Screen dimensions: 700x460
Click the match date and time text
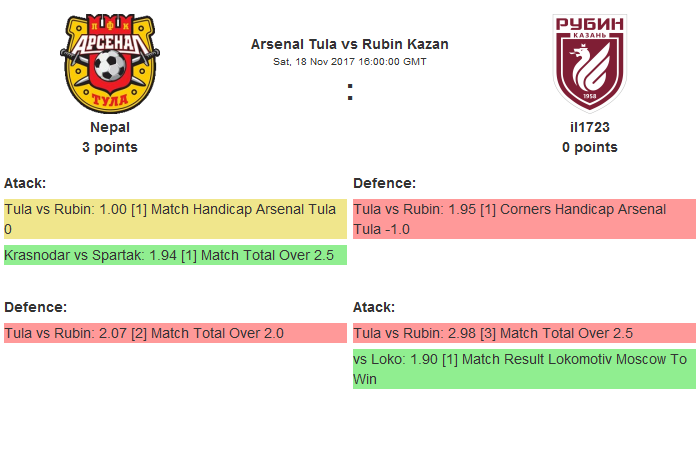coord(349,61)
